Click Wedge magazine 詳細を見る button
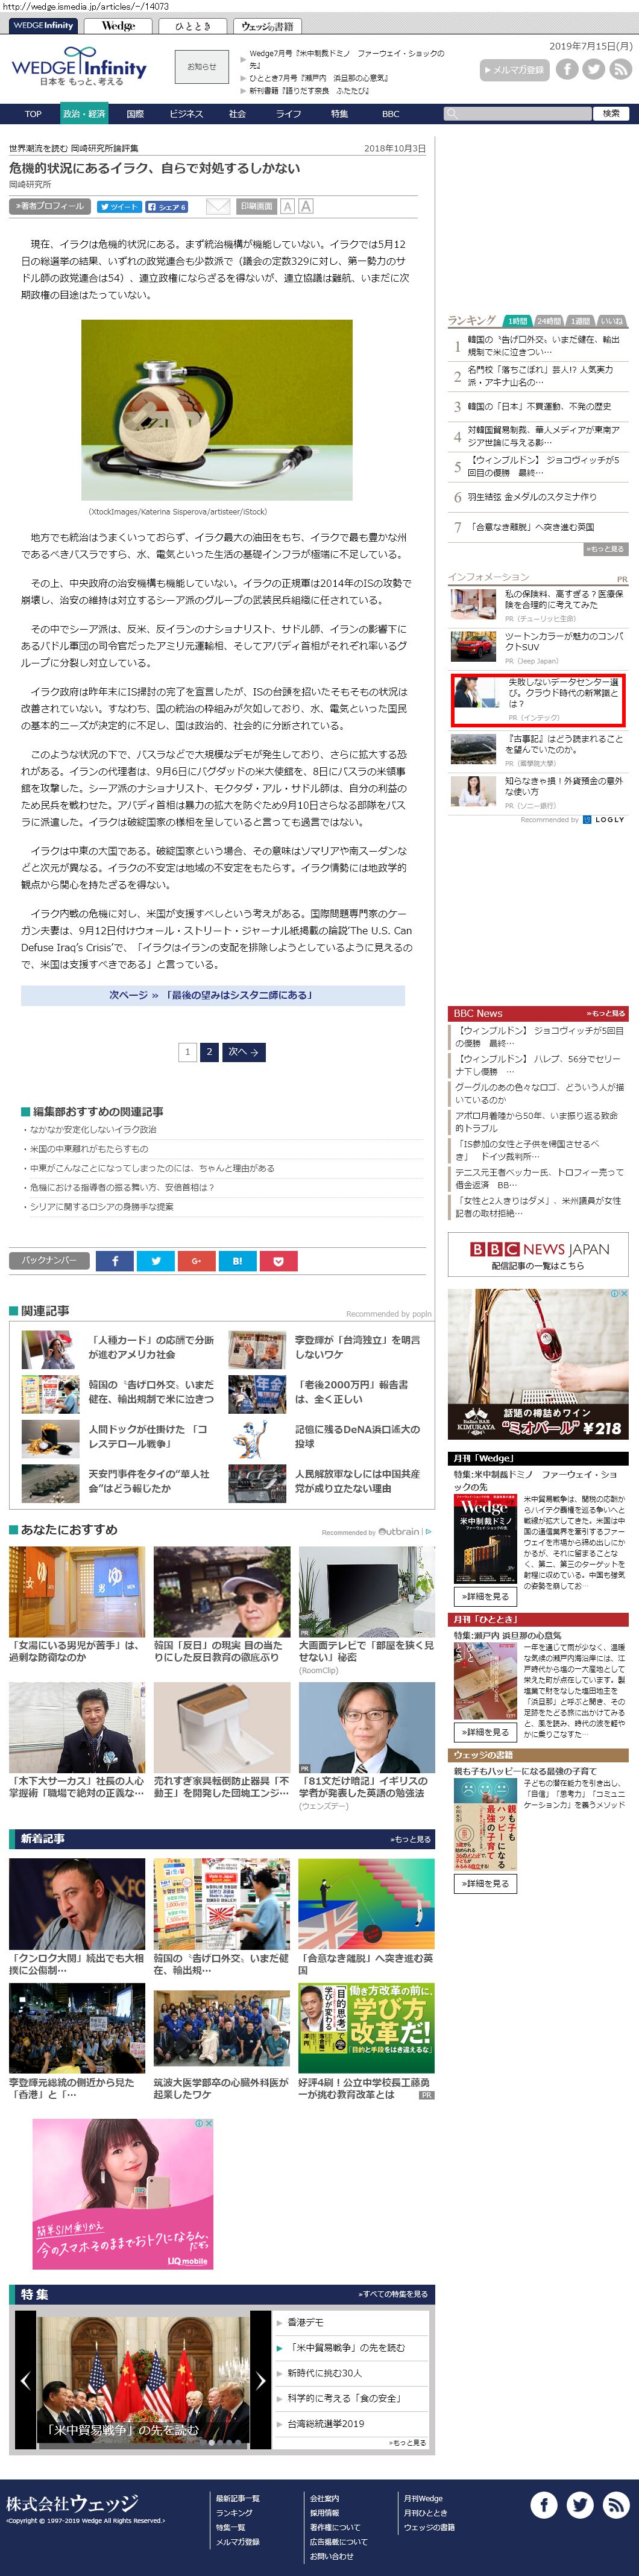 coord(485,1597)
